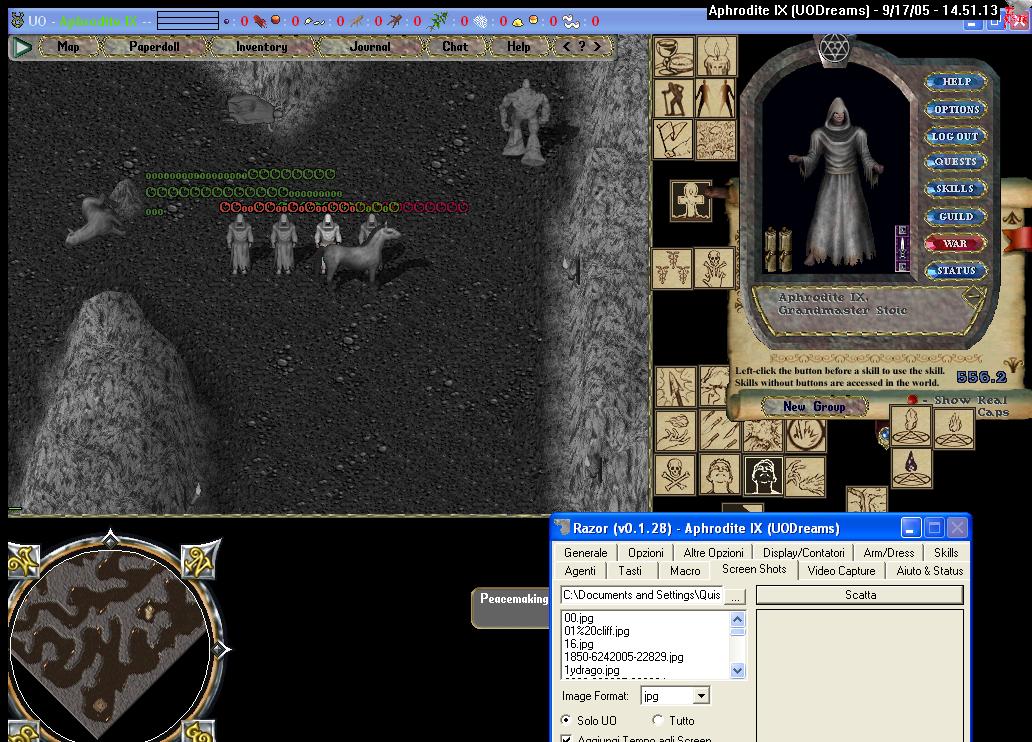1032x742 pixels.
Task: Click the three caduceus staffs spell icon
Action: (x=673, y=269)
